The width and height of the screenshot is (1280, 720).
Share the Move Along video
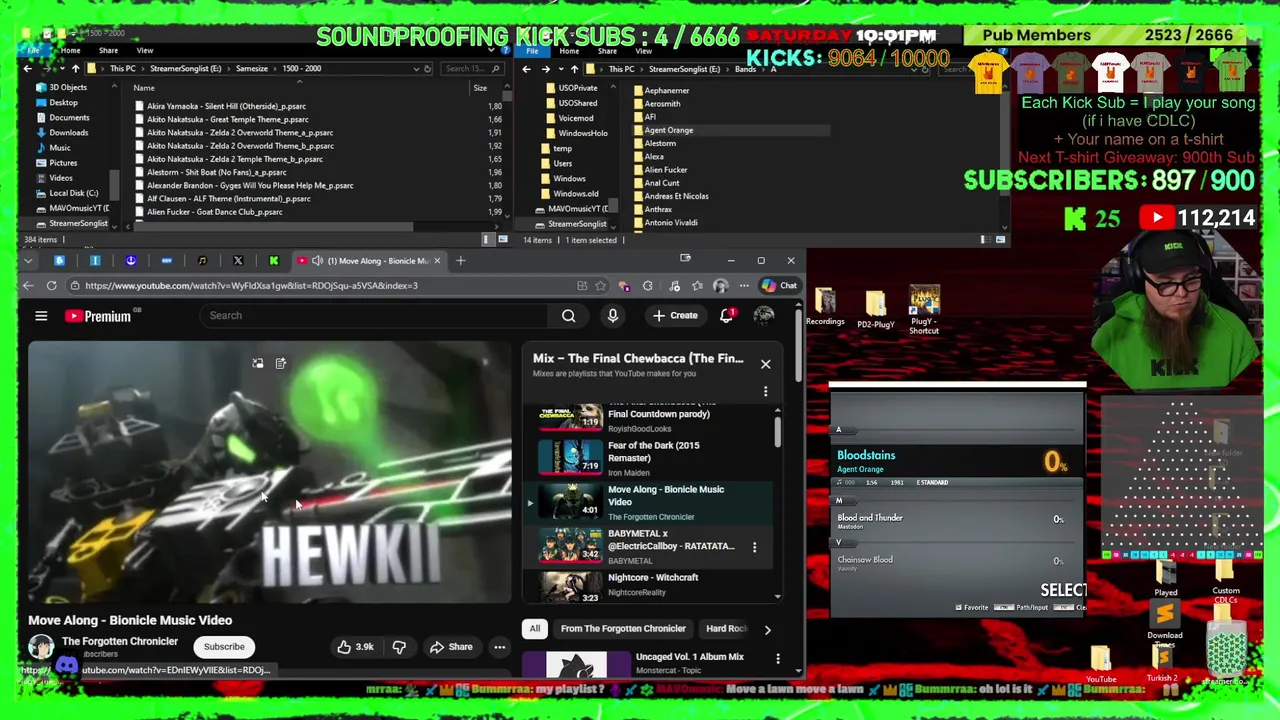(x=450, y=647)
